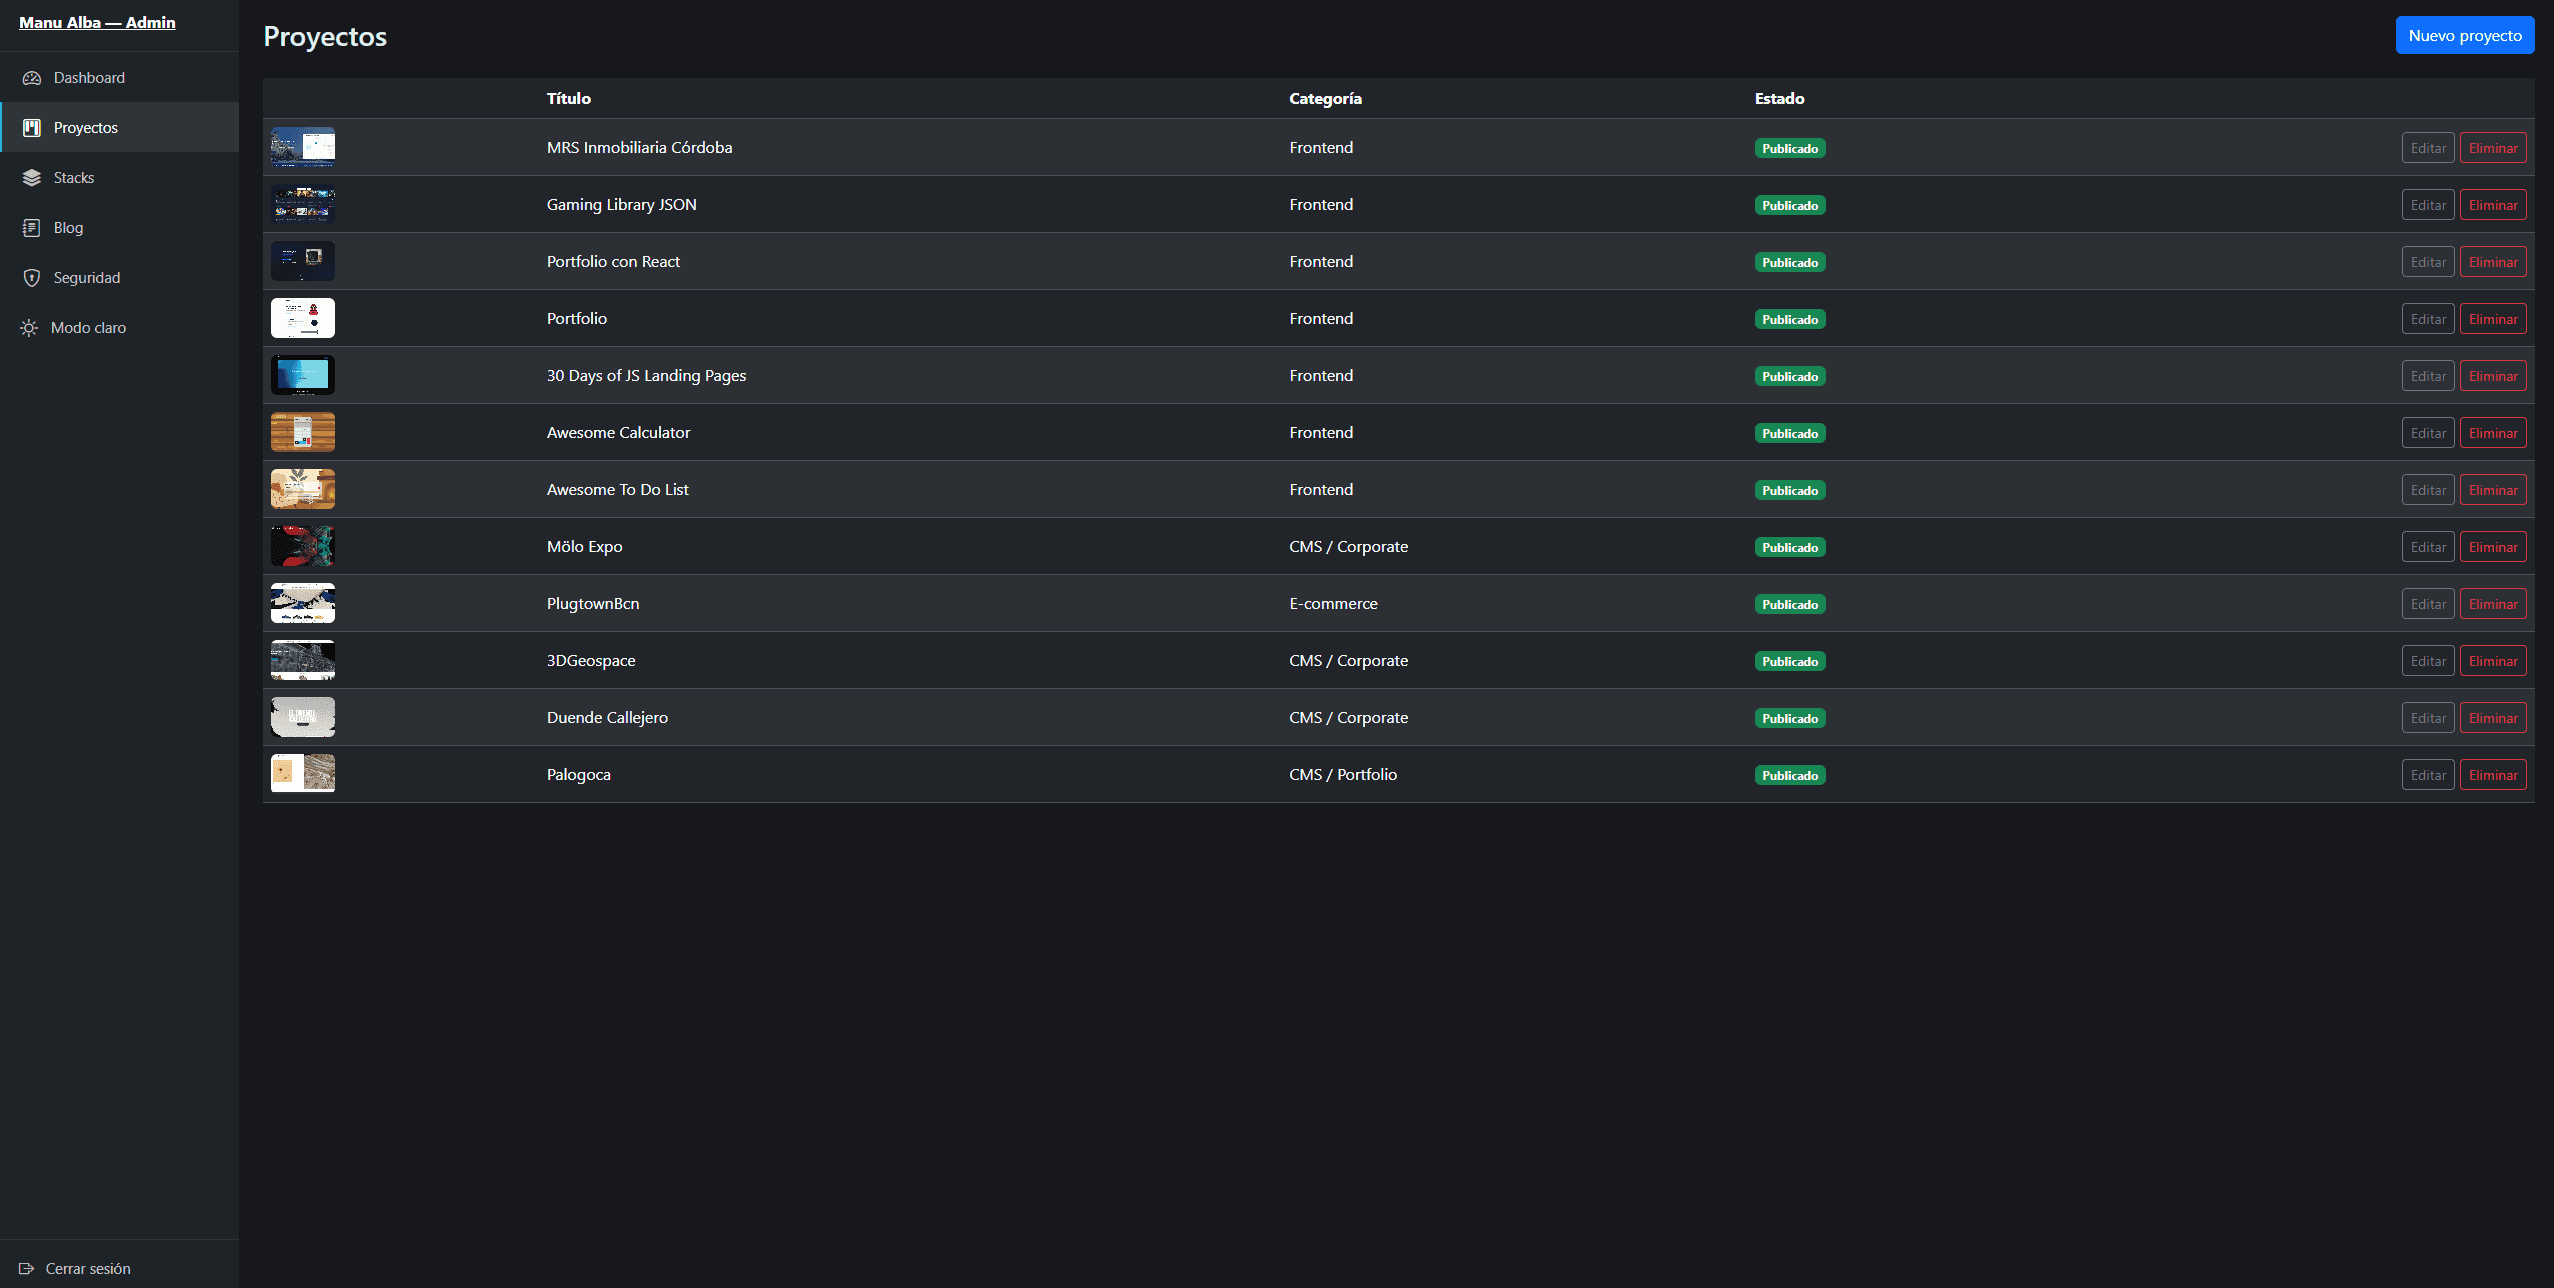Click the sun icon for Modo claro
The height and width of the screenshot is (1288, 2554).
coord(29,328)
